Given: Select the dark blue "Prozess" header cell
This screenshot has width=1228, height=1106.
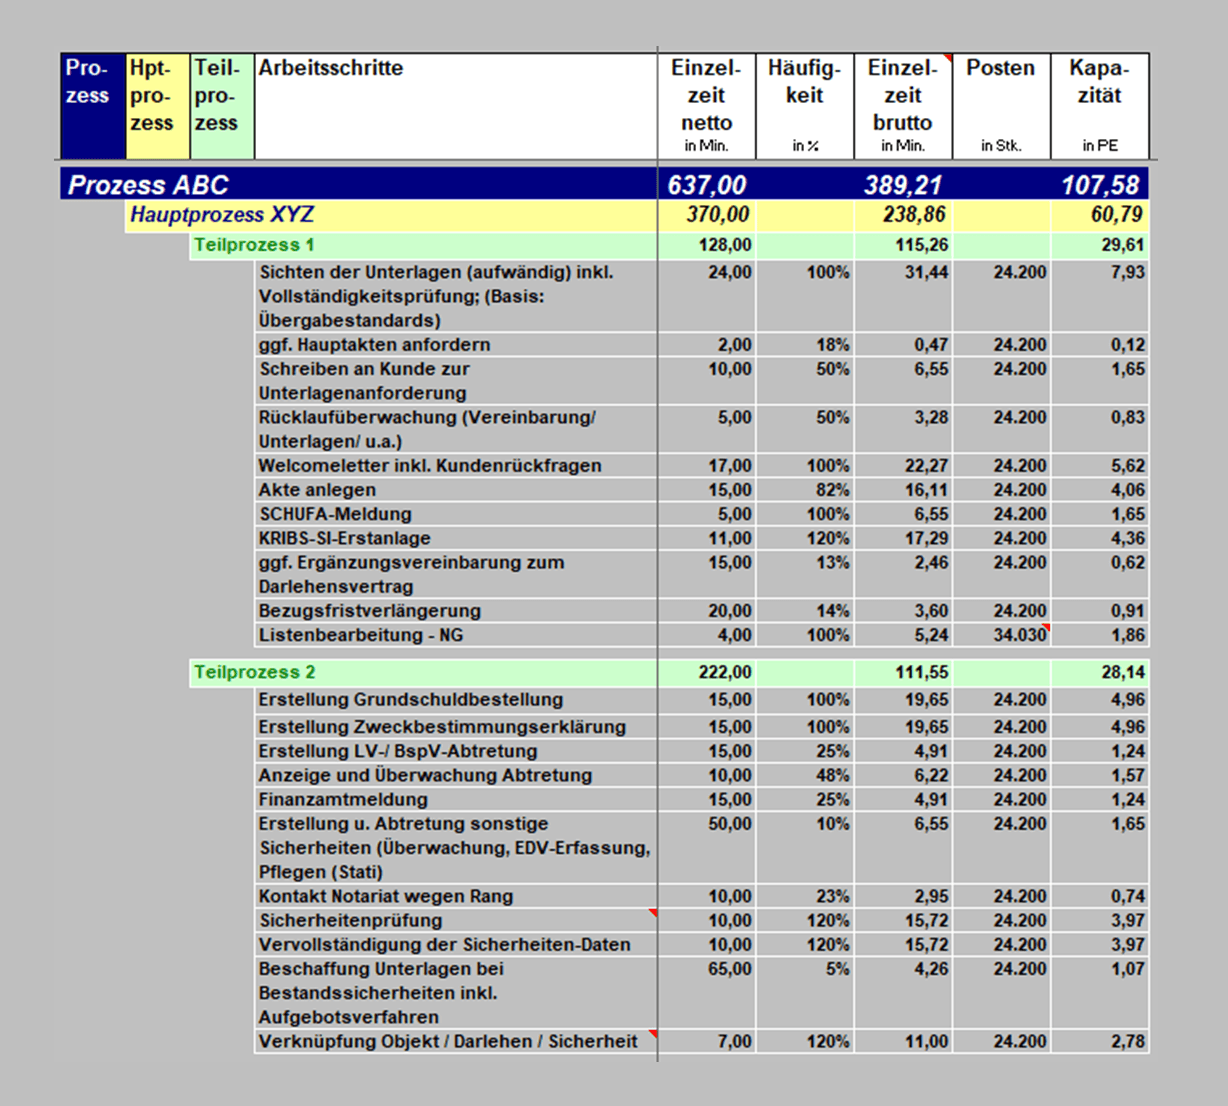Looking at the screenshot, I should (x=92, y=106).
